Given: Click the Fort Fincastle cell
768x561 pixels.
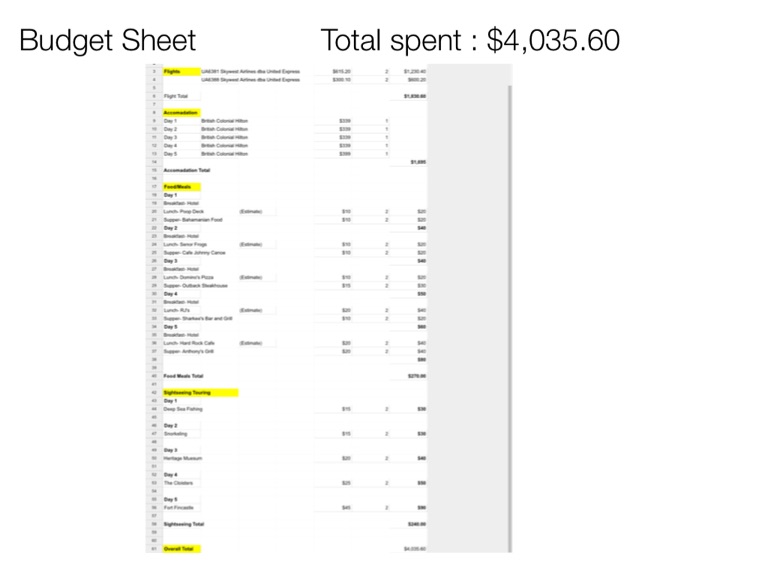Looking at the screenshot, I should [x=178, y=508].
